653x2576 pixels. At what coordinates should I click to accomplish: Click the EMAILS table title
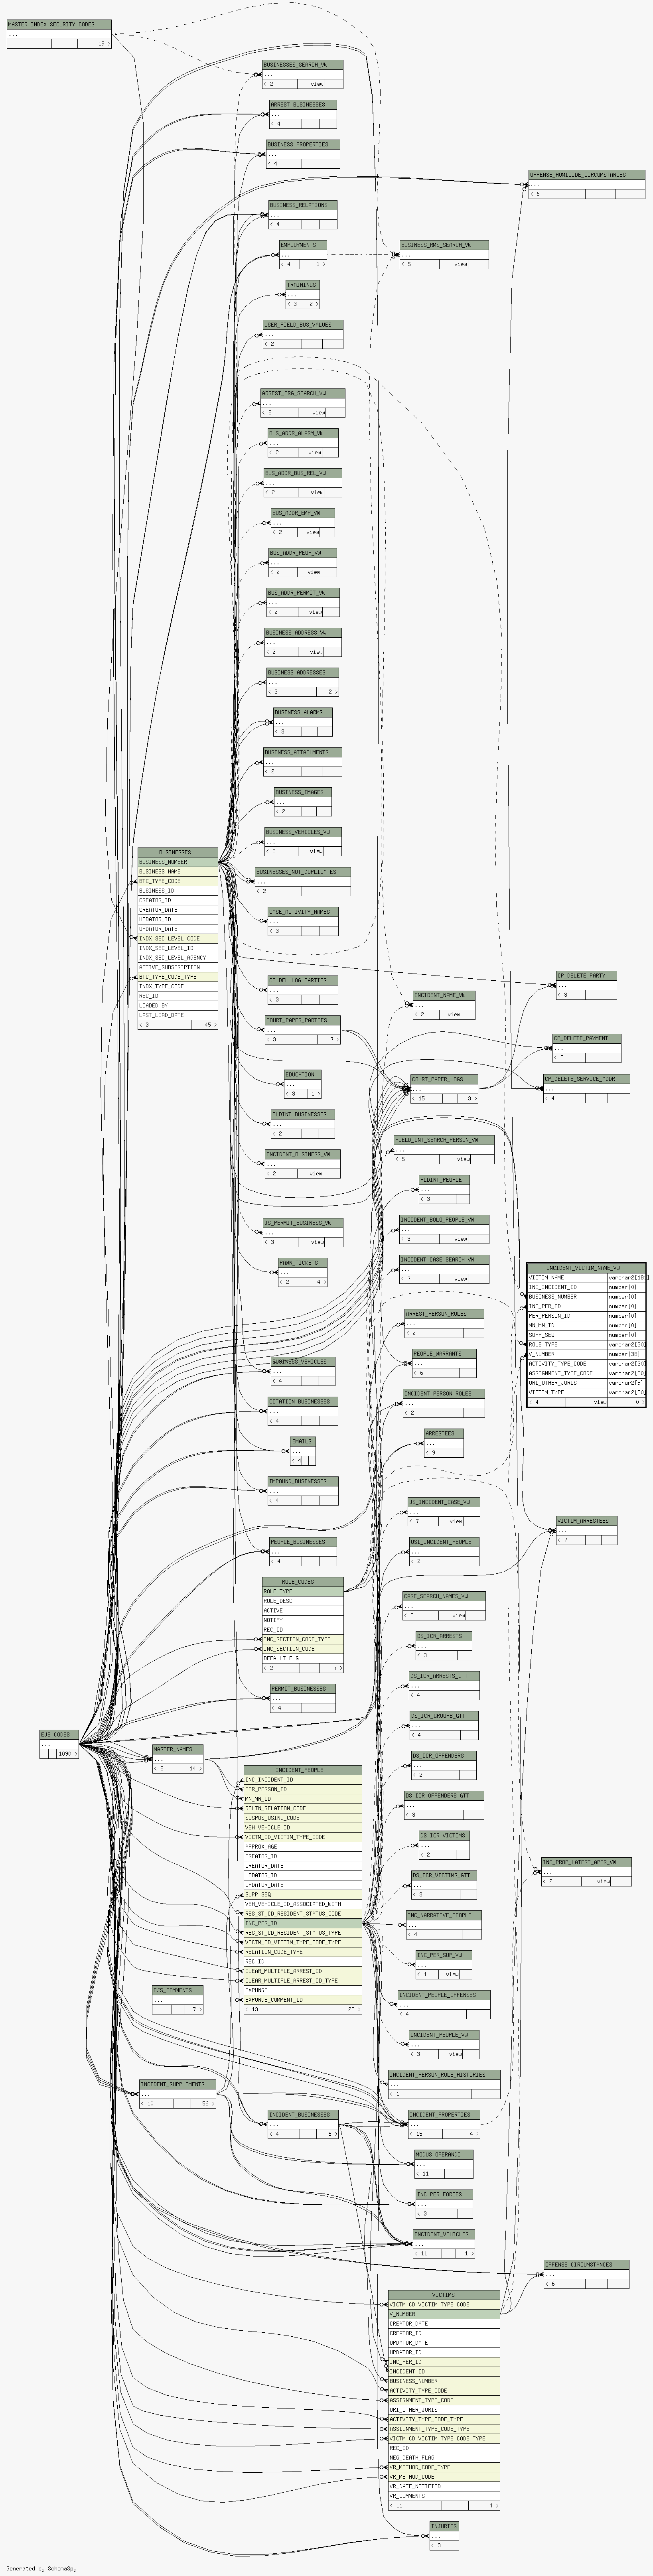(303, 1442)
